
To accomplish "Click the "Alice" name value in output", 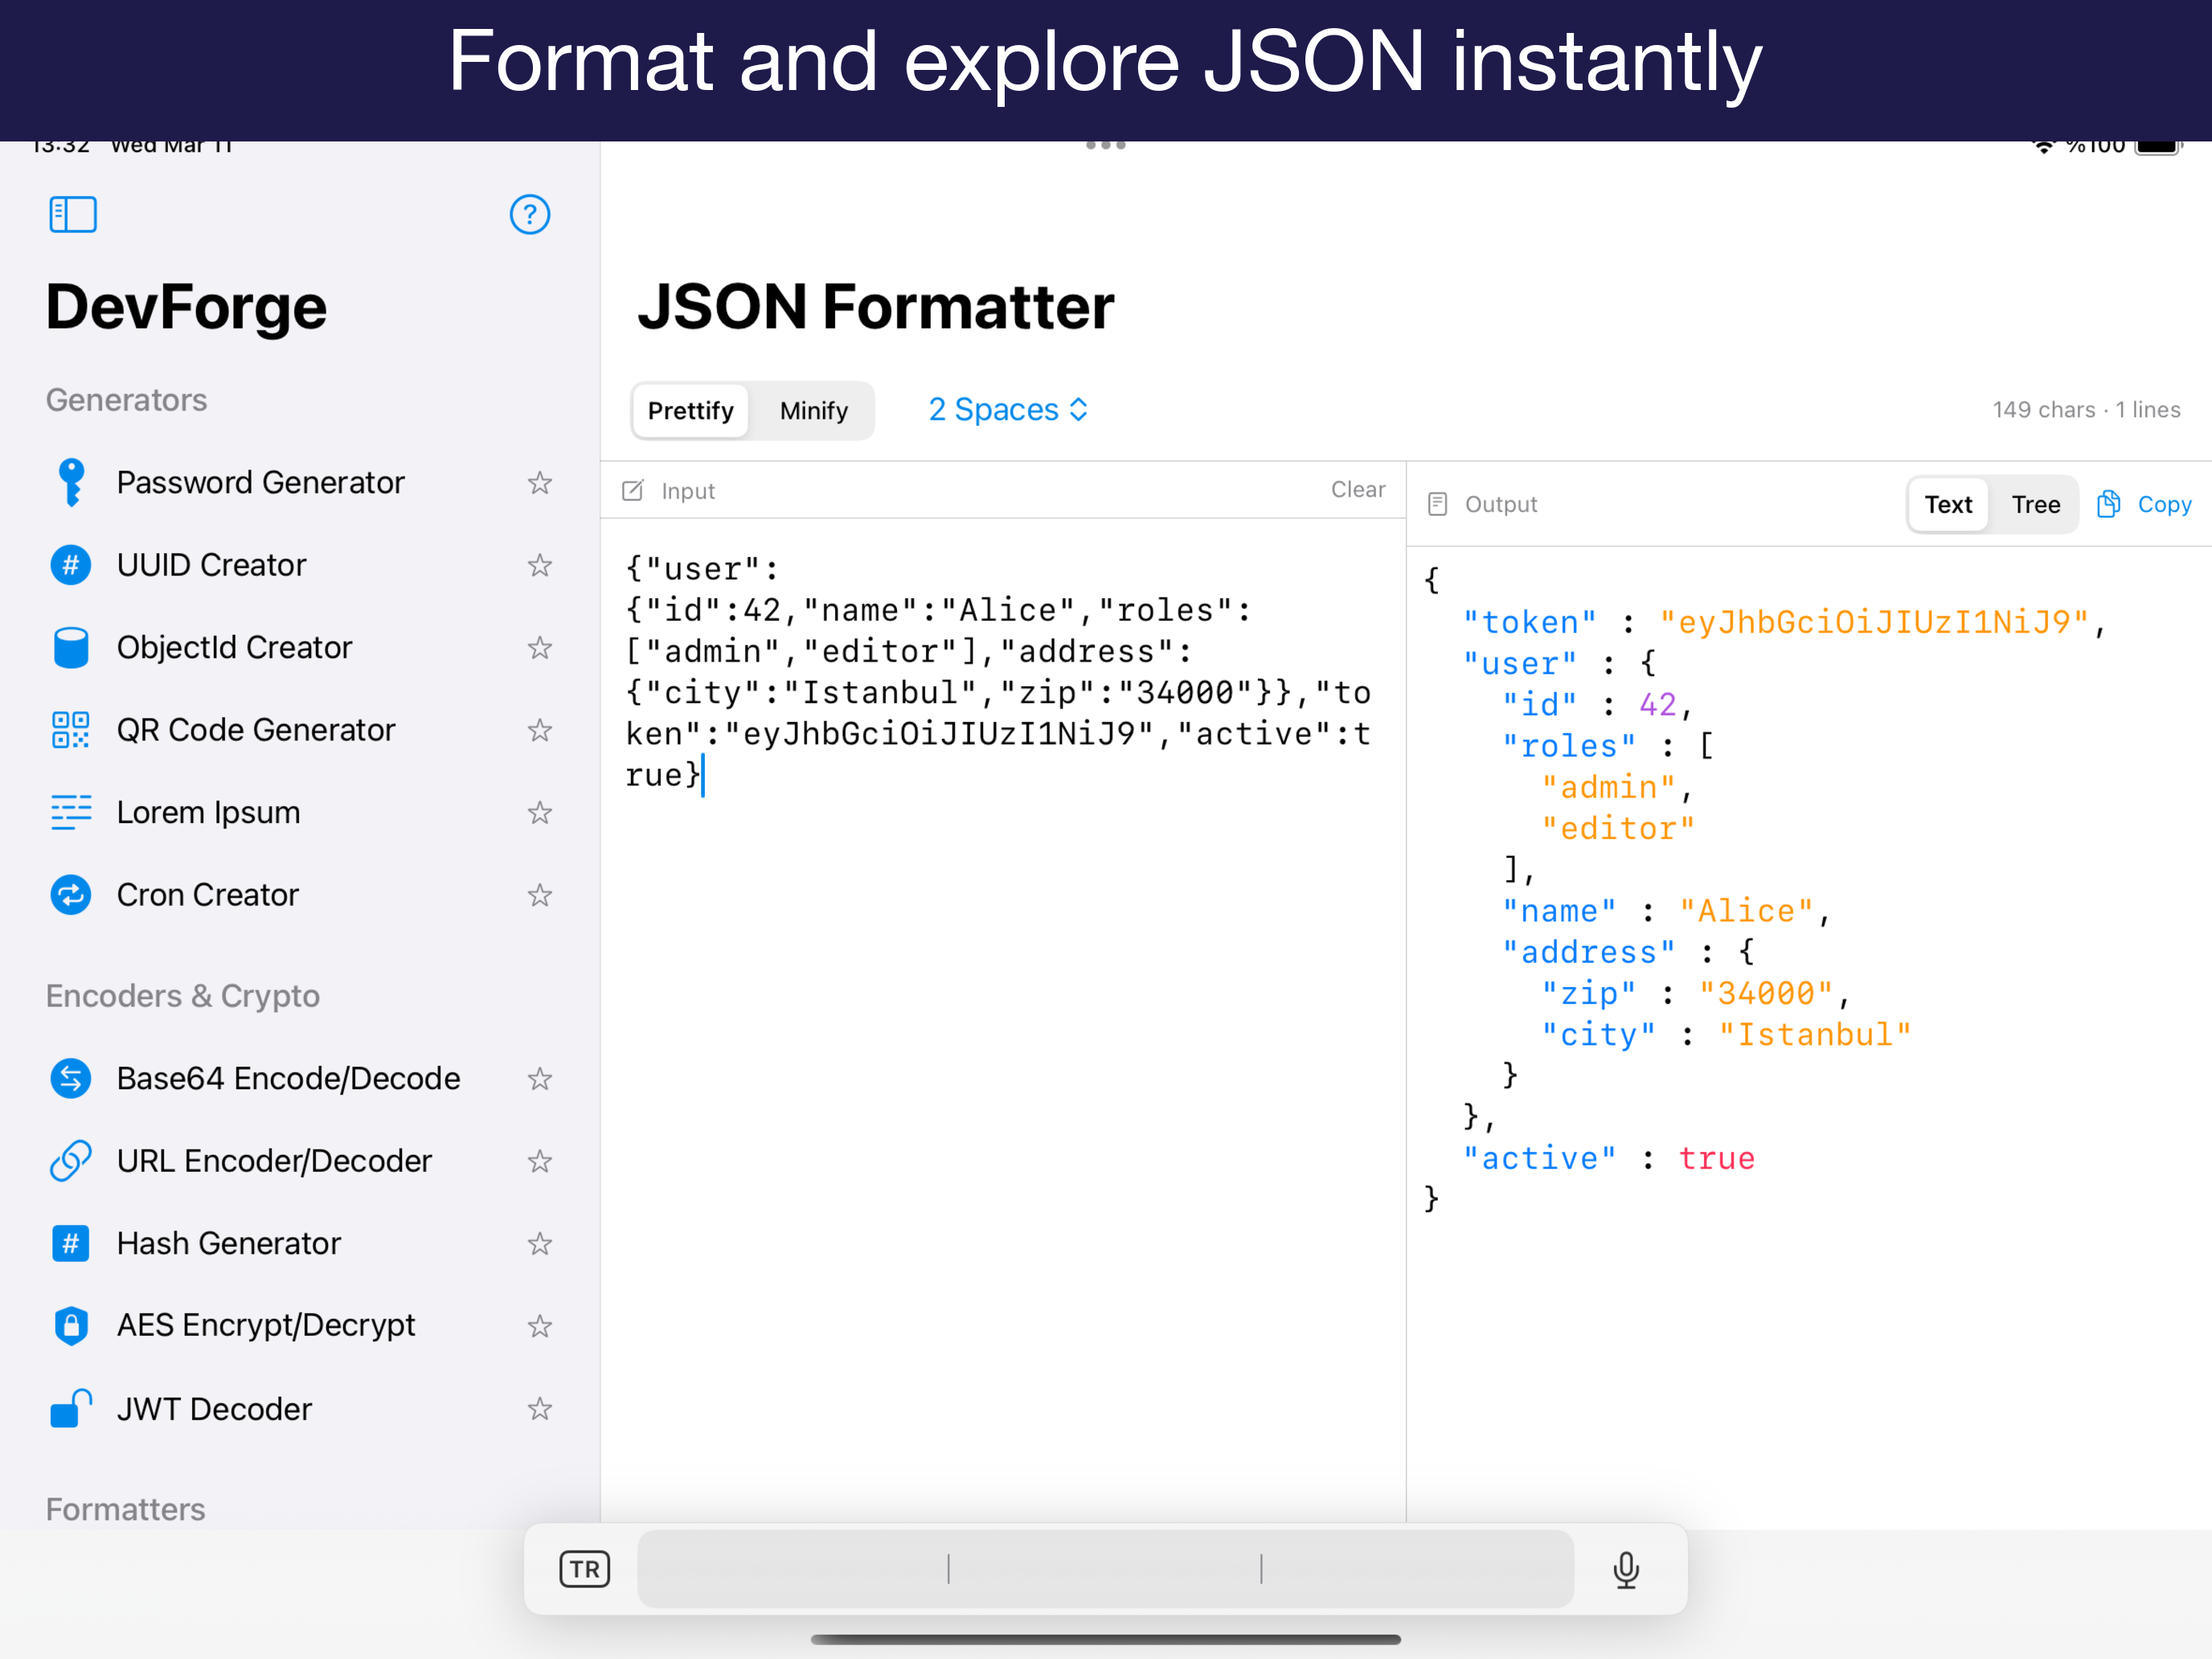I will click(x=1746, y=911).
